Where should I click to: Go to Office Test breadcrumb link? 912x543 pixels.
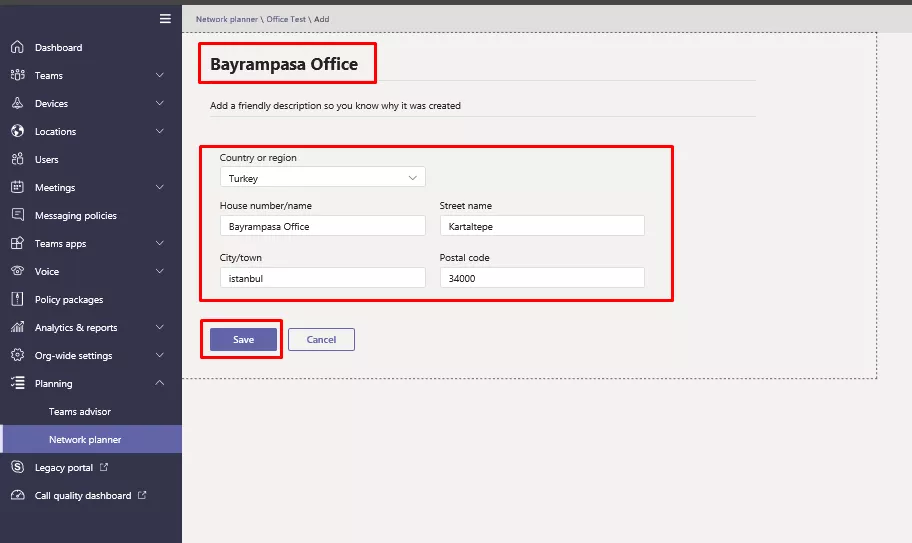[x=285, y=19]
